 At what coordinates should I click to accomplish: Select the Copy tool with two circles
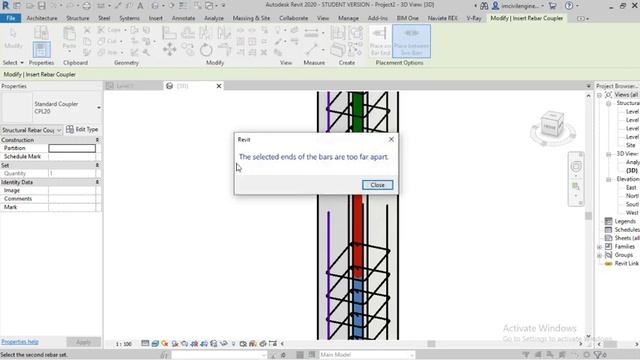coord(188,49)
